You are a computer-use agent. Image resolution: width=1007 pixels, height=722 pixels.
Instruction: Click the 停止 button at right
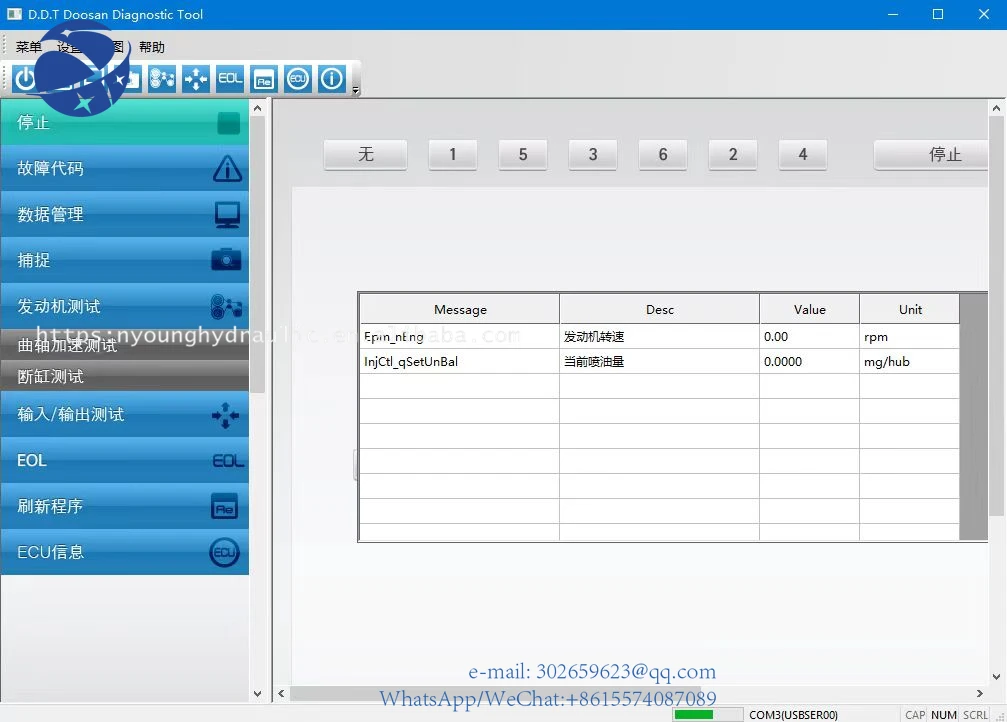[931, 155]
